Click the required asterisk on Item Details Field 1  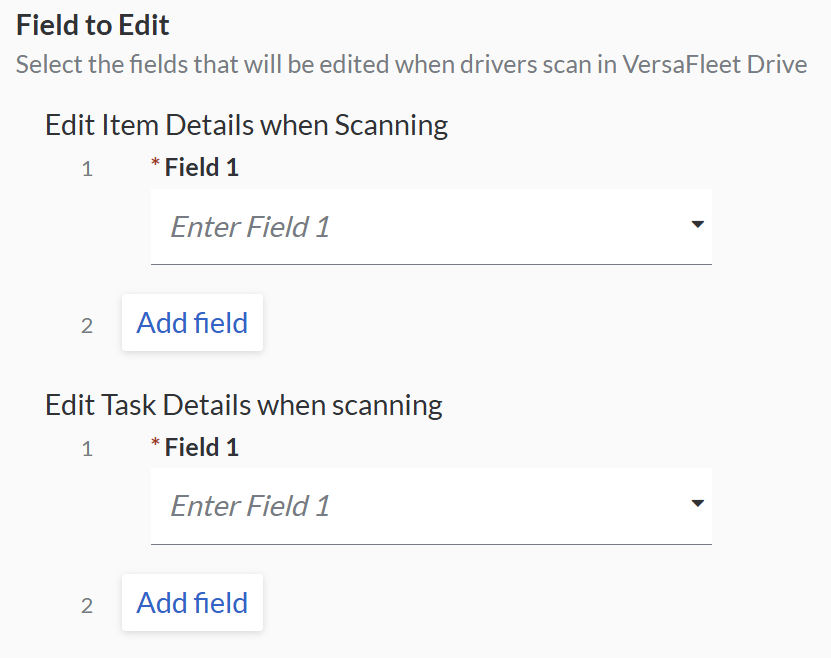tap(155, 166)
